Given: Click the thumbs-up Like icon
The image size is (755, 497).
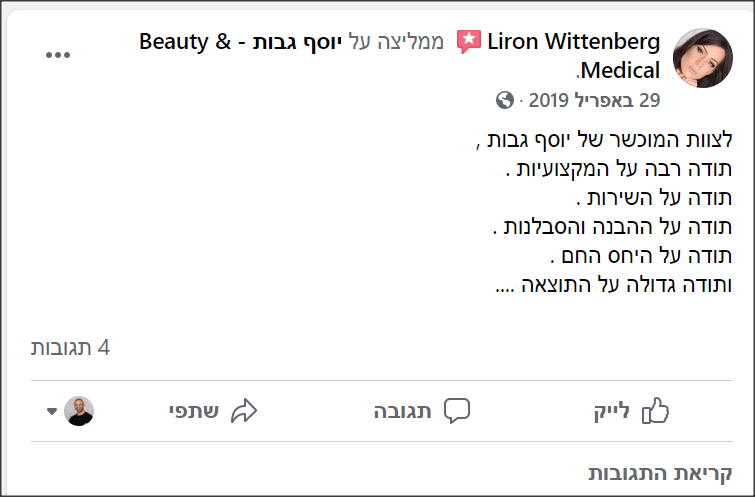Looking at the screenshot, I should [655, 411].
